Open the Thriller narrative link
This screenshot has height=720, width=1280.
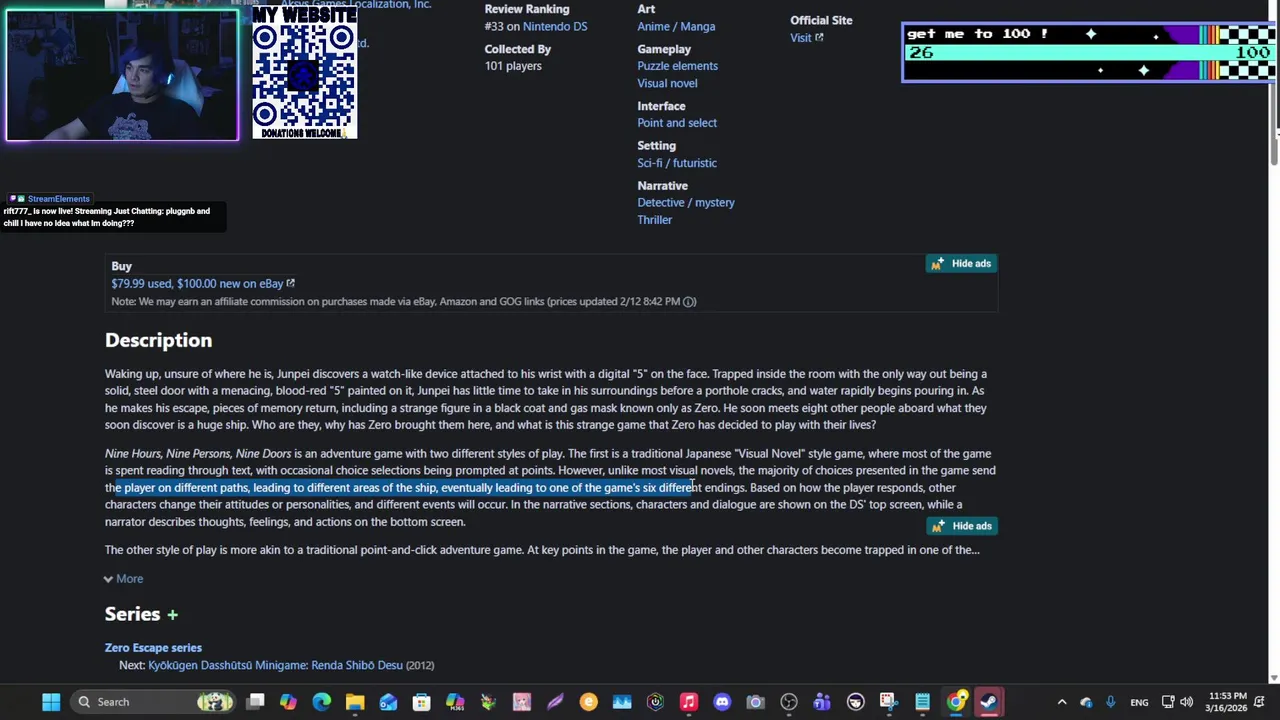click(x=654, y=220)
